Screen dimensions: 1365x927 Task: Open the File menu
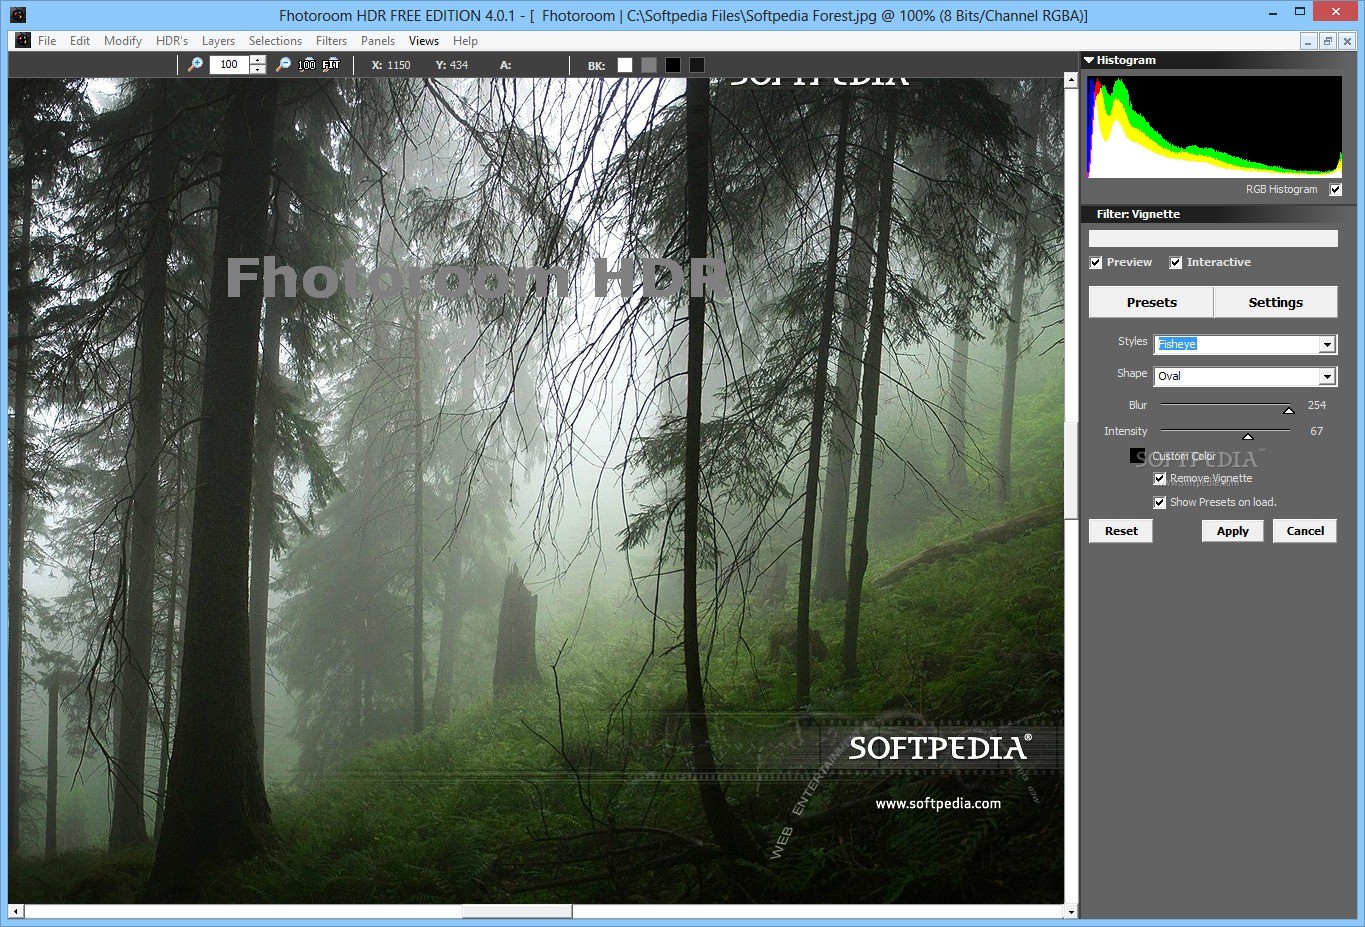click(47, 41)
